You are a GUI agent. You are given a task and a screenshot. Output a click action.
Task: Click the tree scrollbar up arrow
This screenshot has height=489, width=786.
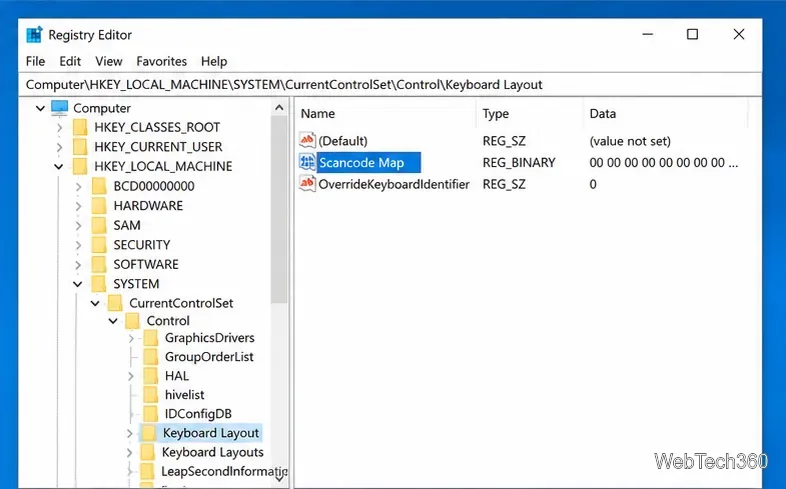(279, 108)
